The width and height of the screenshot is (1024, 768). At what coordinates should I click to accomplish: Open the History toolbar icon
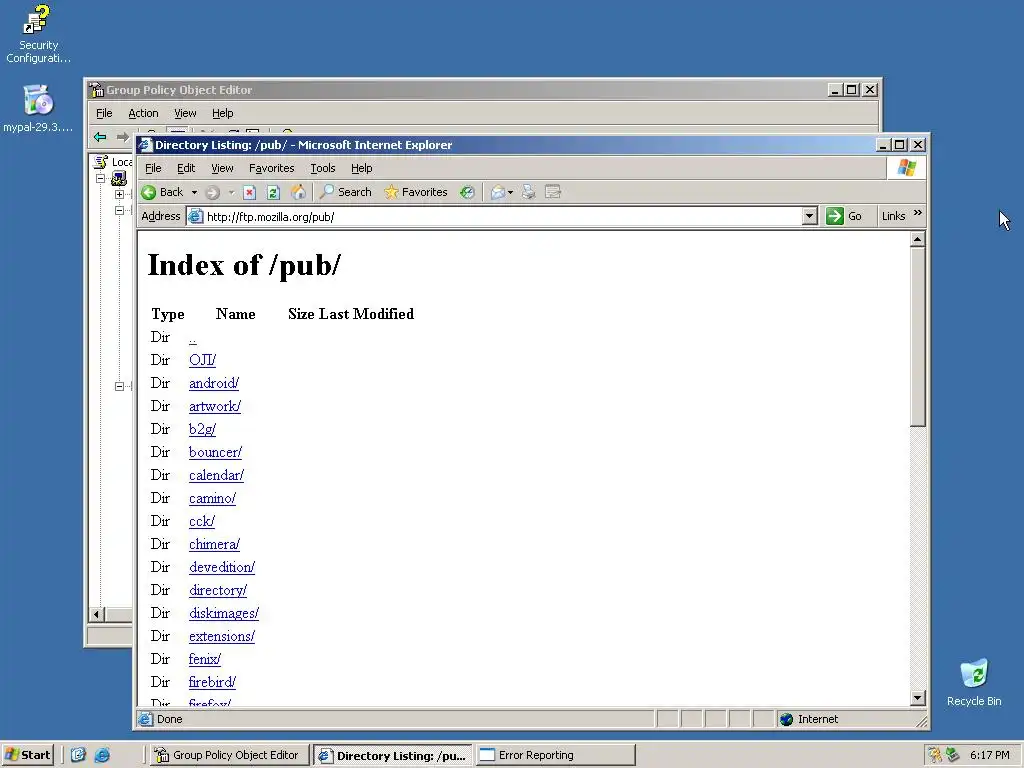point(467,192)
